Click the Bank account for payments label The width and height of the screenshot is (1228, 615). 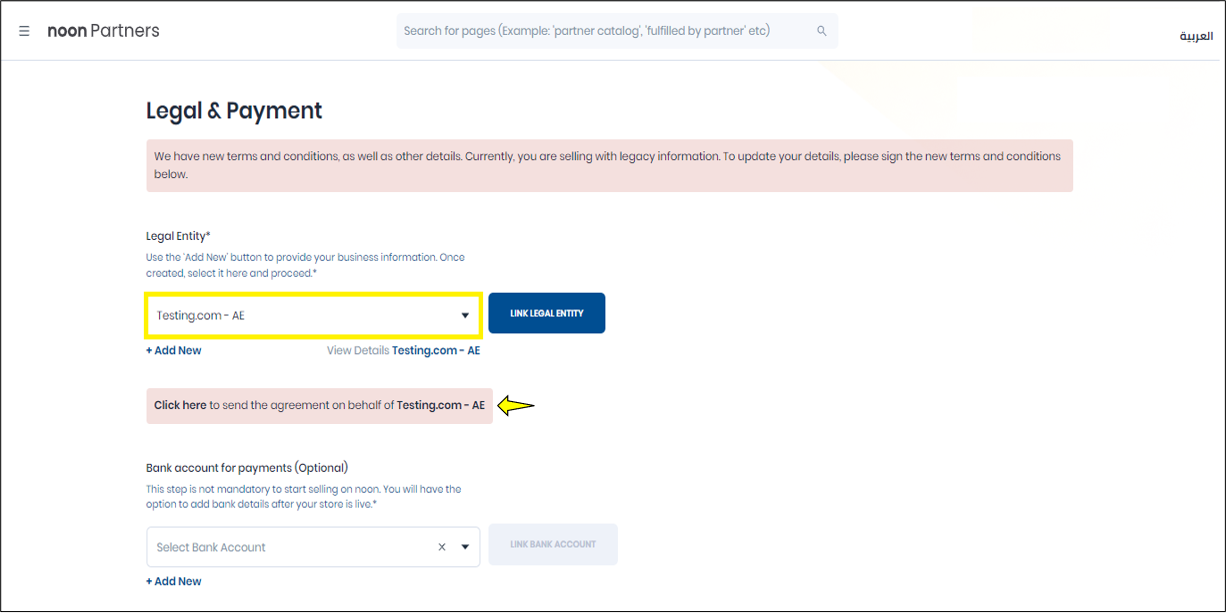pos(247,467)
